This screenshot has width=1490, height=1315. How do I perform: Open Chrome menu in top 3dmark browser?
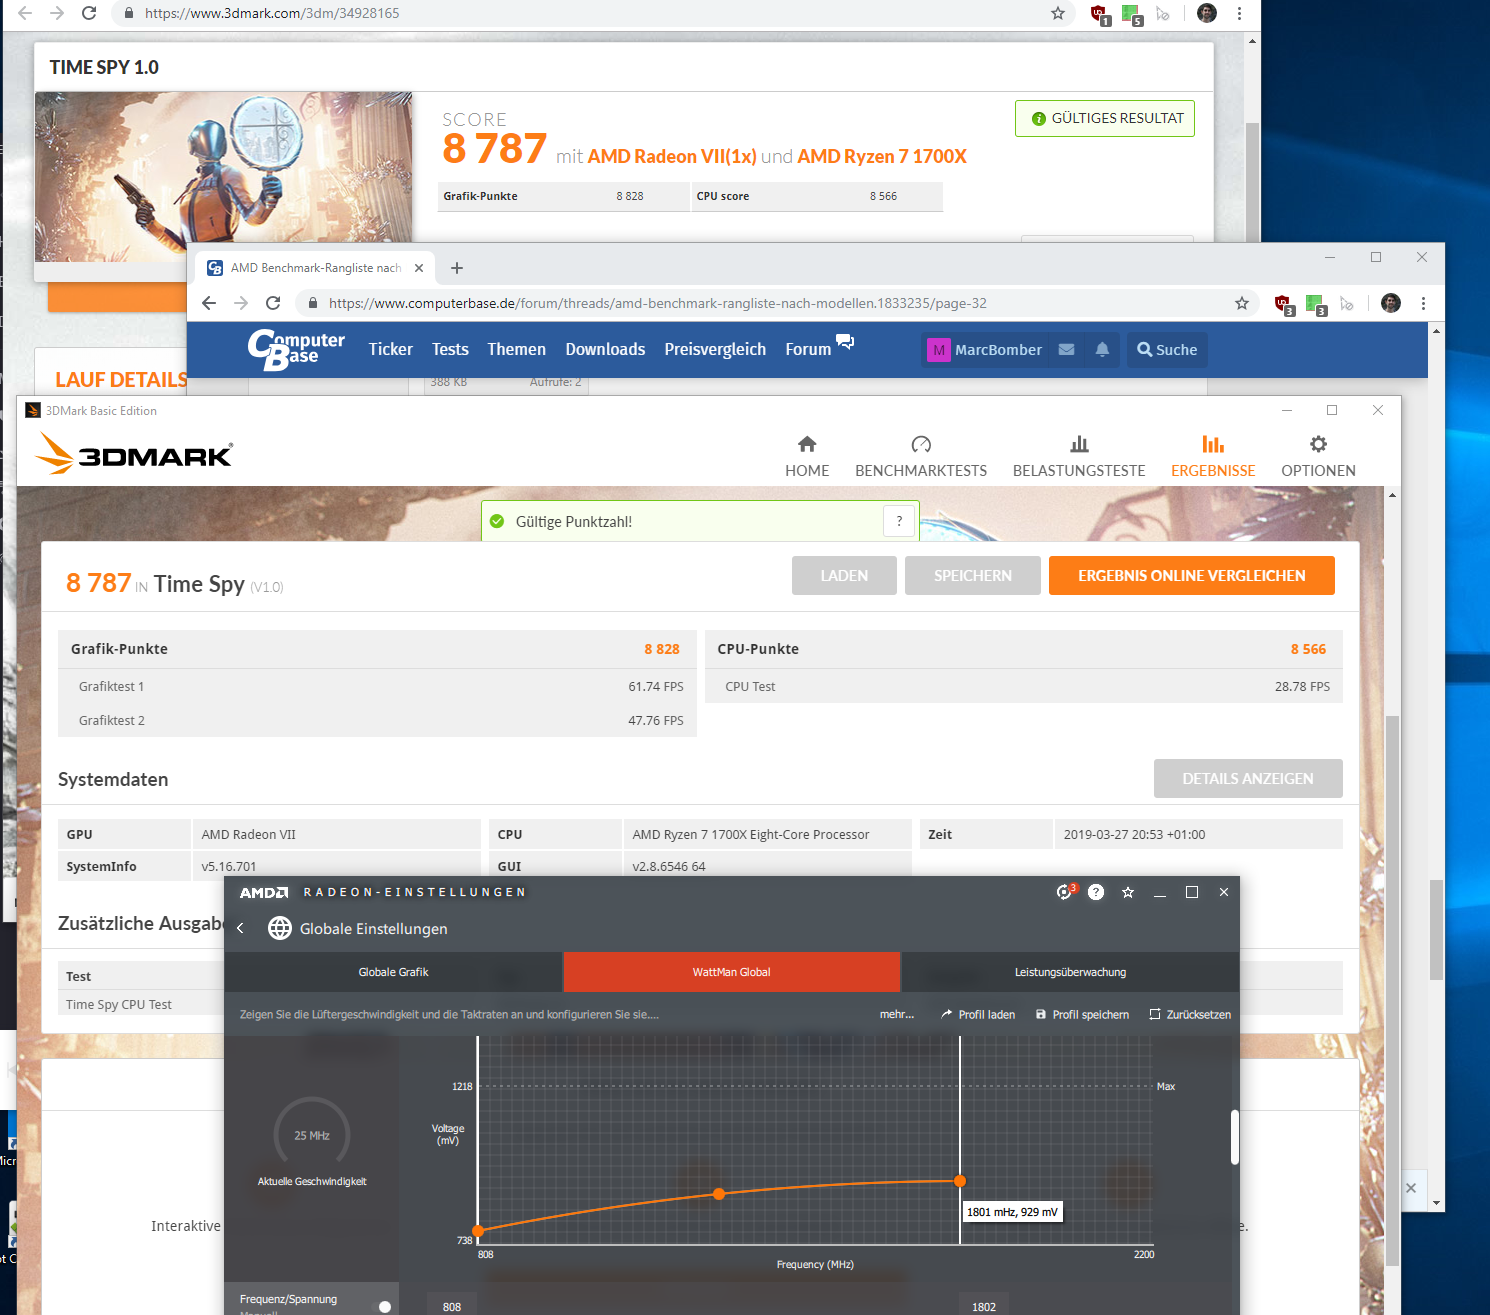[1239, 13]
